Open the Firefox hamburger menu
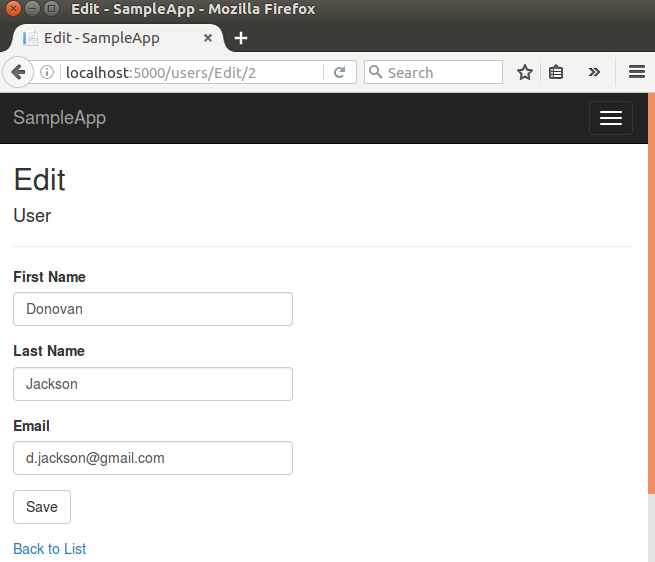This screenshot has height=562, width=655. tap(636, 72)
